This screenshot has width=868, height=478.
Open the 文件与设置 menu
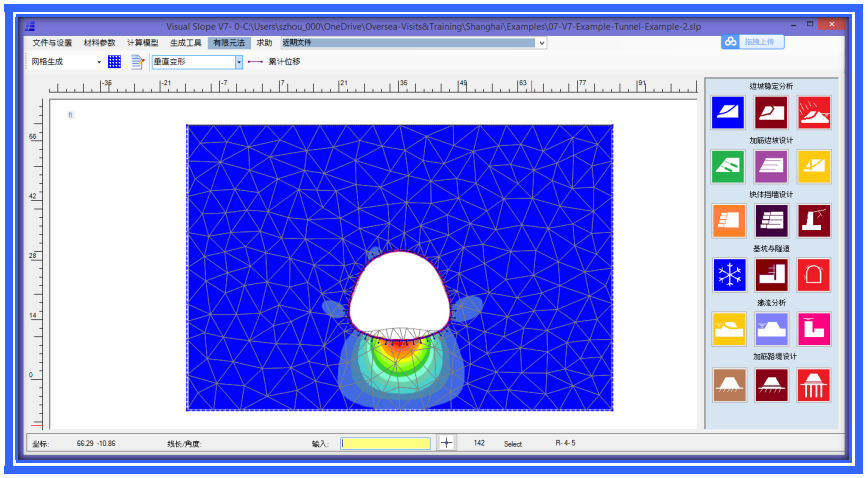[52, 43]
